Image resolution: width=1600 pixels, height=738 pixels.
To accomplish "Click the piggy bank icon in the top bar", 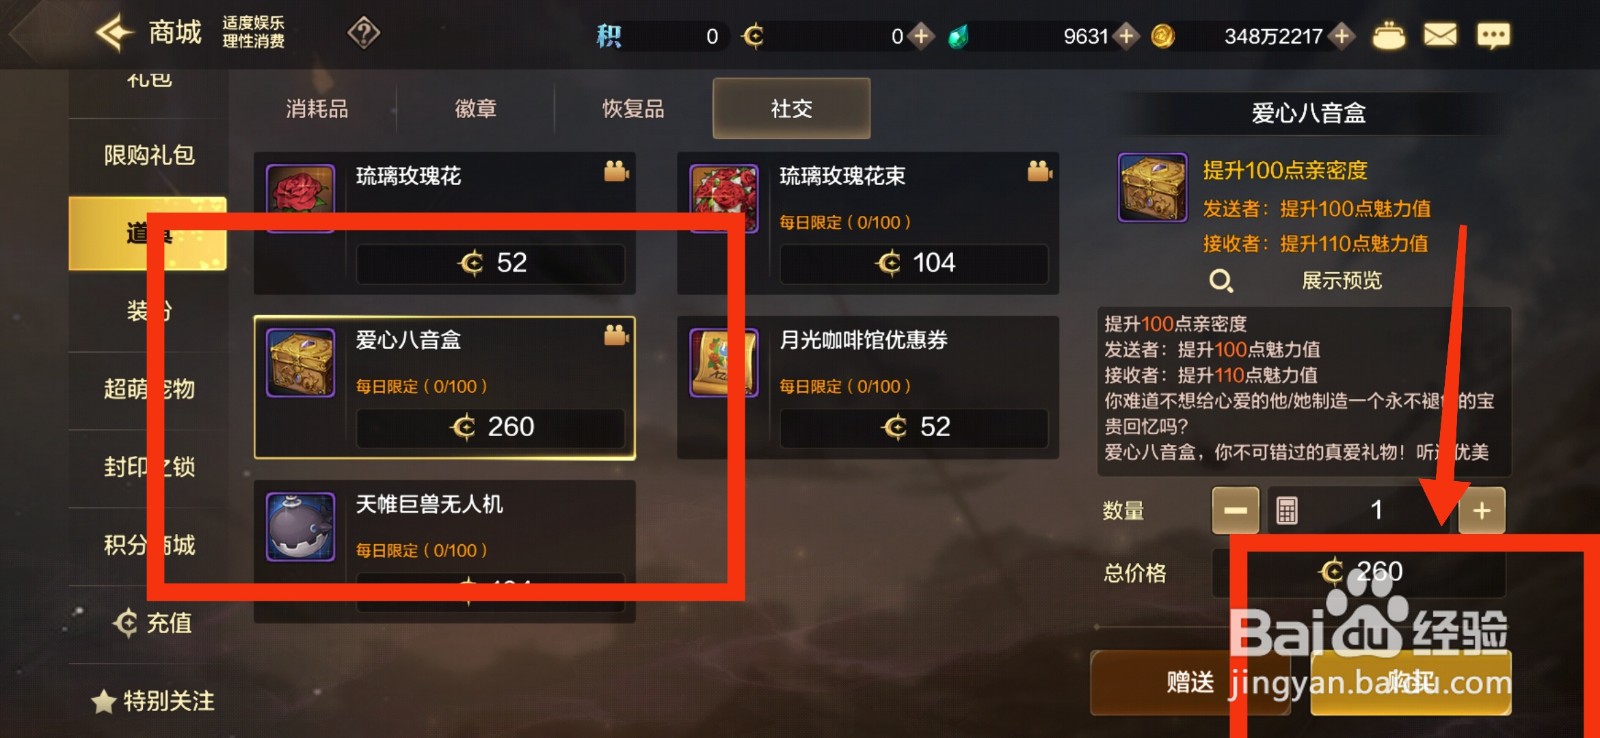I will click(1388, 36).
